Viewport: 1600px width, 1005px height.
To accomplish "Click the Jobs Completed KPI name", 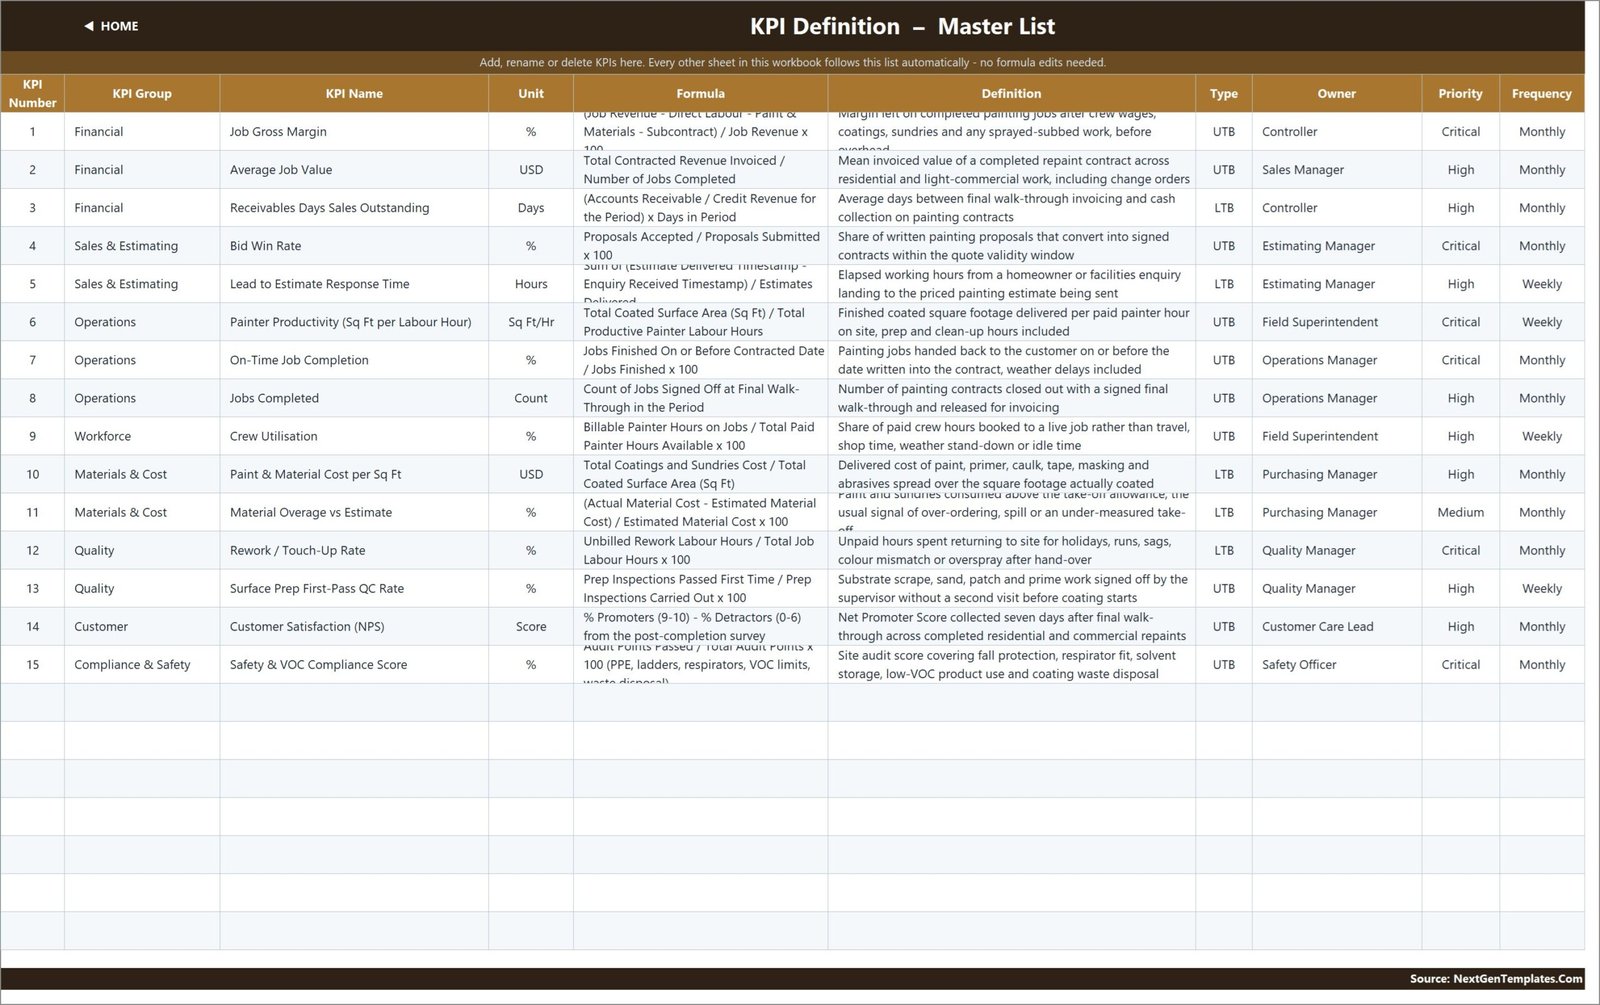I will pos(354,398).
